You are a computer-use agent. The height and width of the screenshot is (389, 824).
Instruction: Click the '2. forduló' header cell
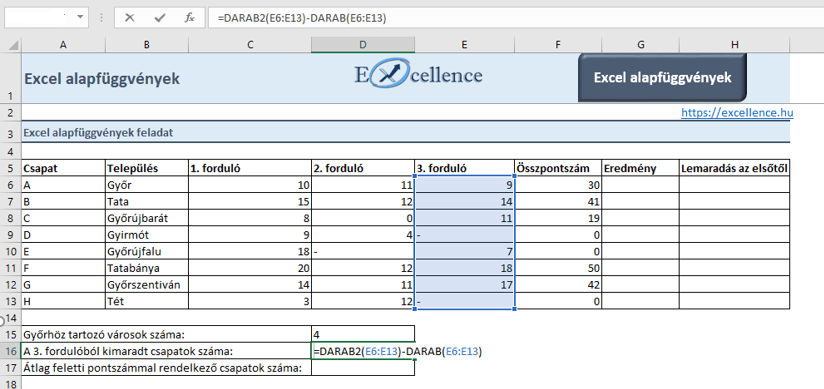tap(363, 169)
